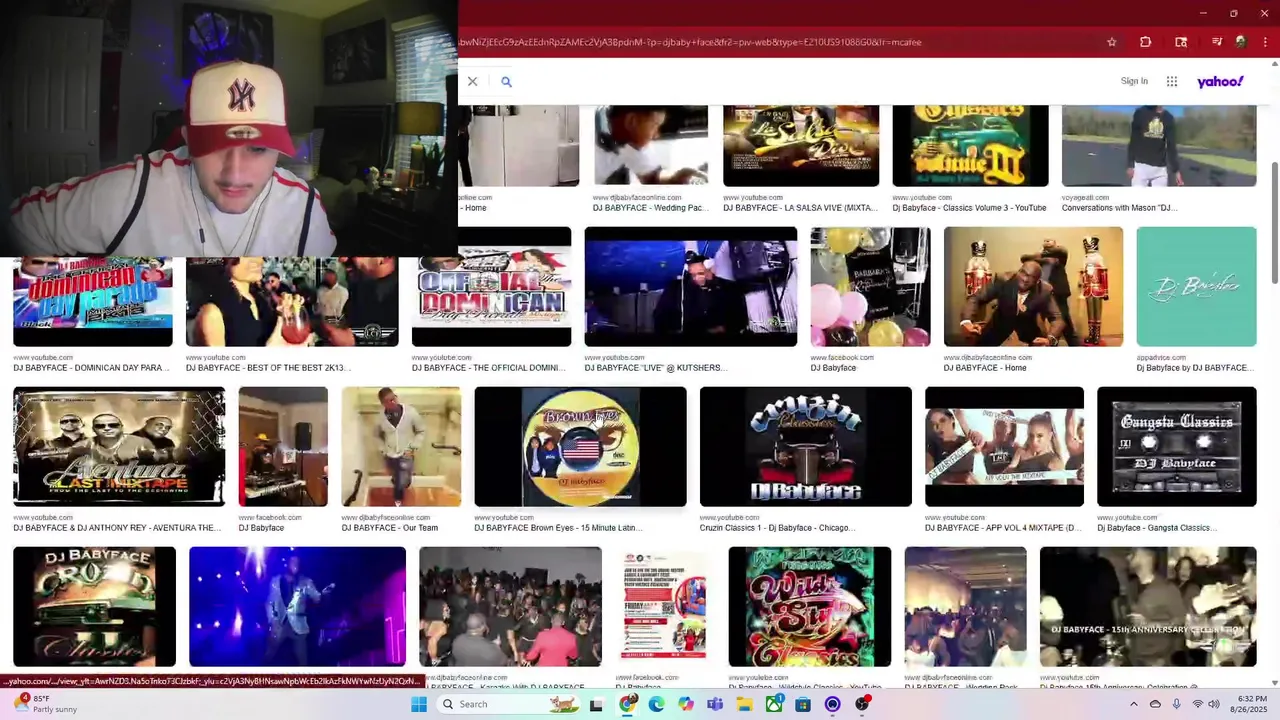Open Microsoft Store from taskbar
The image size is (1280, 720).
pos(803,704)
